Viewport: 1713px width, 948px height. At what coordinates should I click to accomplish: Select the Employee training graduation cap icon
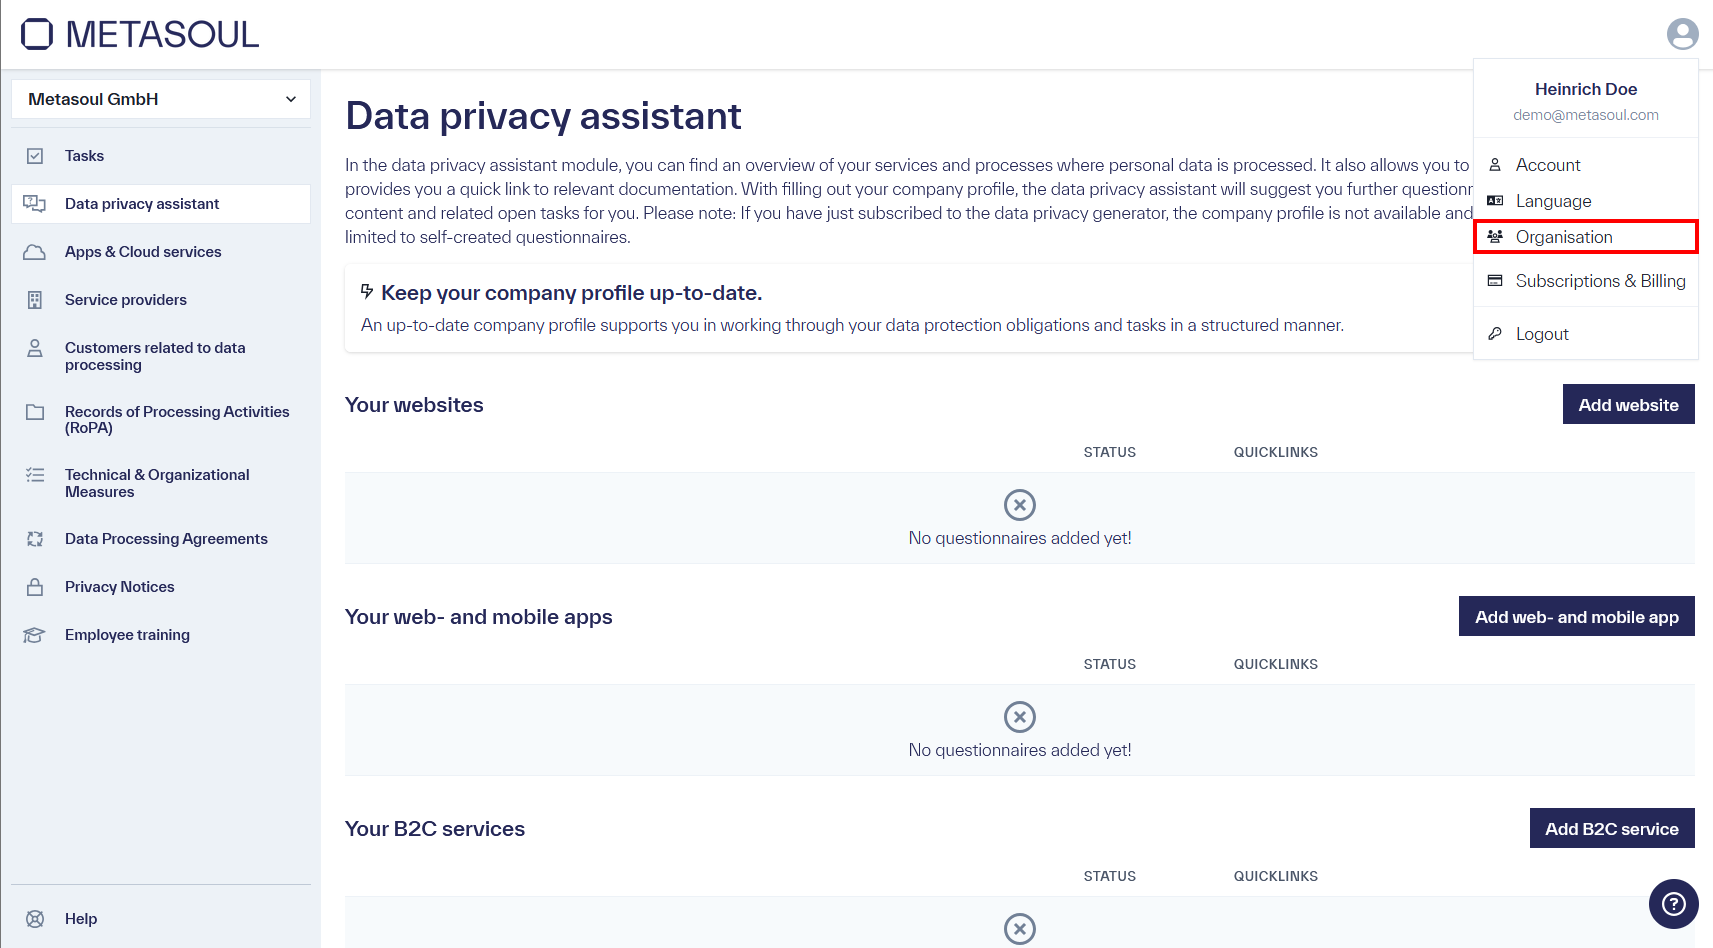click(x=36, y=634)
